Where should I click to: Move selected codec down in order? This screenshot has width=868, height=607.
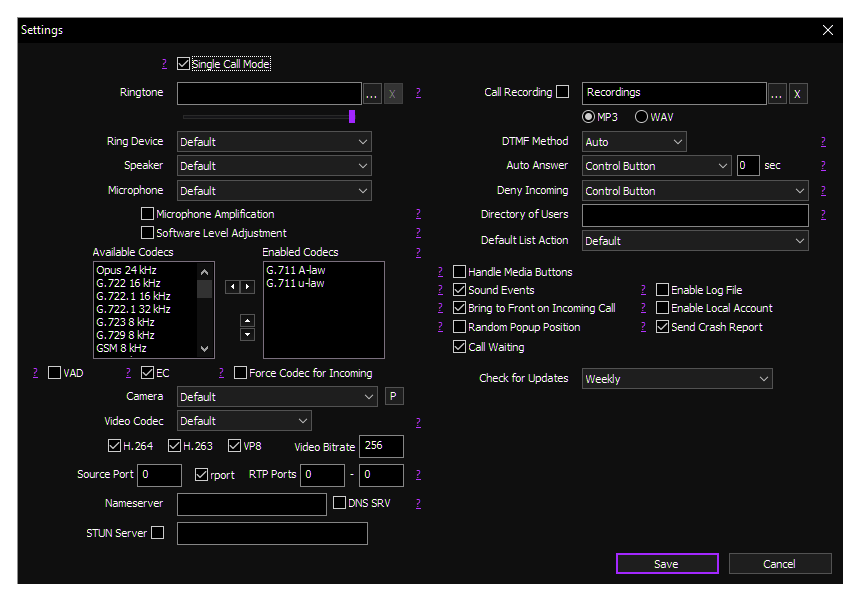pos(248,335)
